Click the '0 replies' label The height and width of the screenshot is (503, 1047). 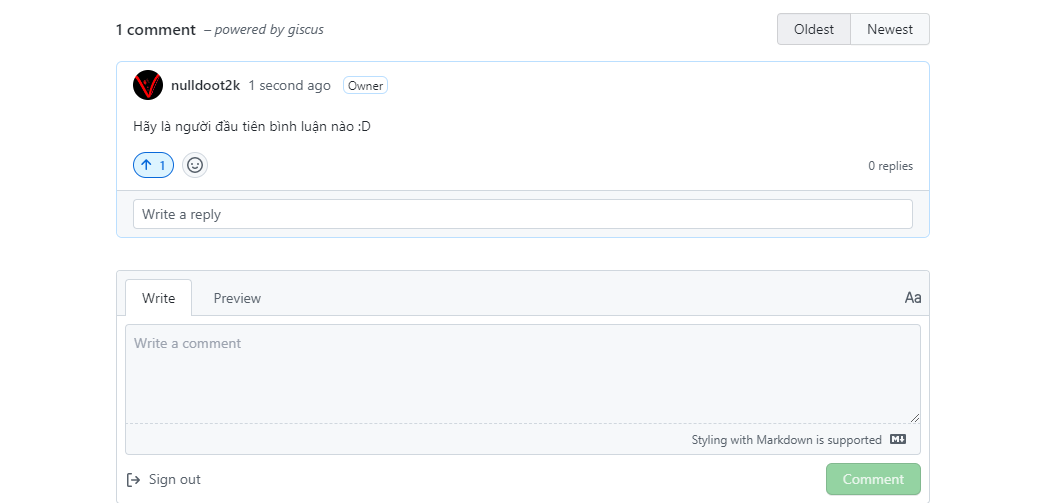pyautogui.click(x=891, y=166)
